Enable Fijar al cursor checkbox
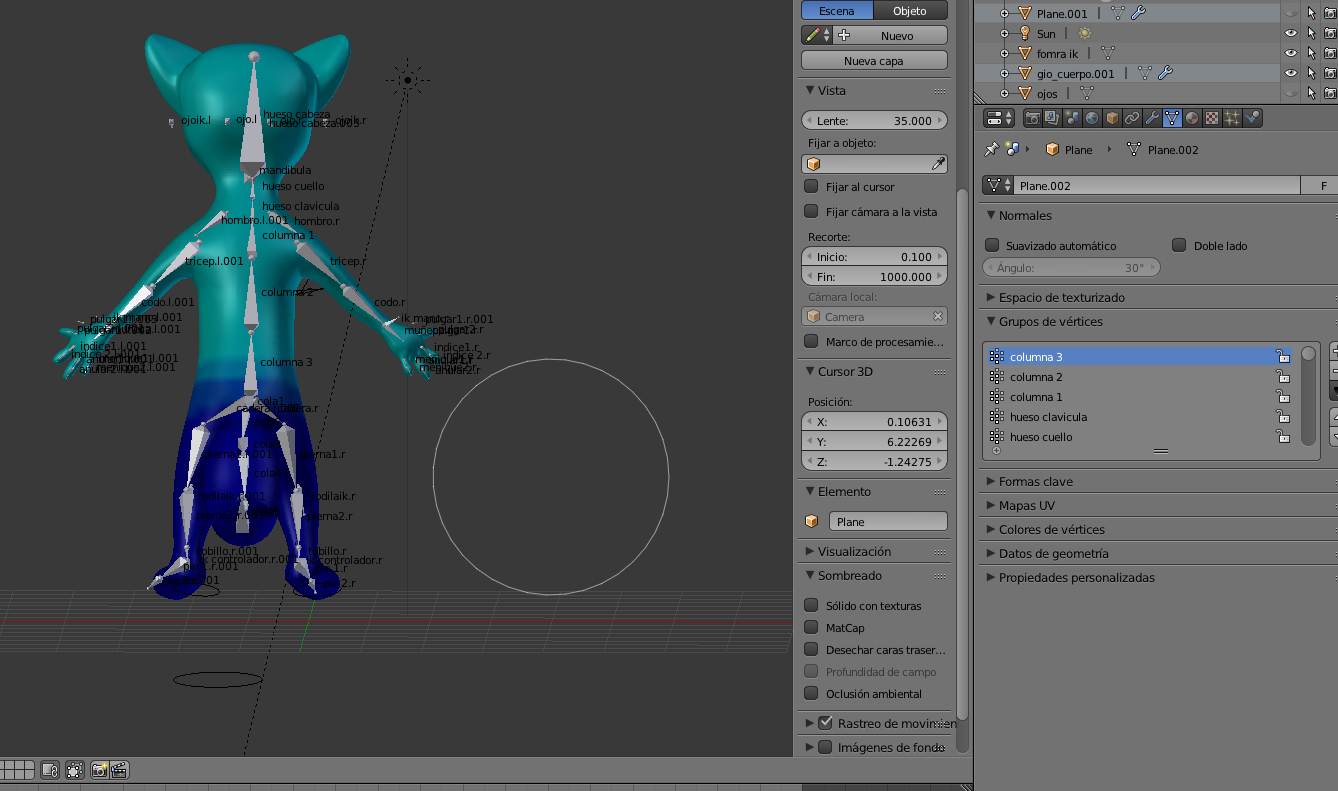 [811, 187]
